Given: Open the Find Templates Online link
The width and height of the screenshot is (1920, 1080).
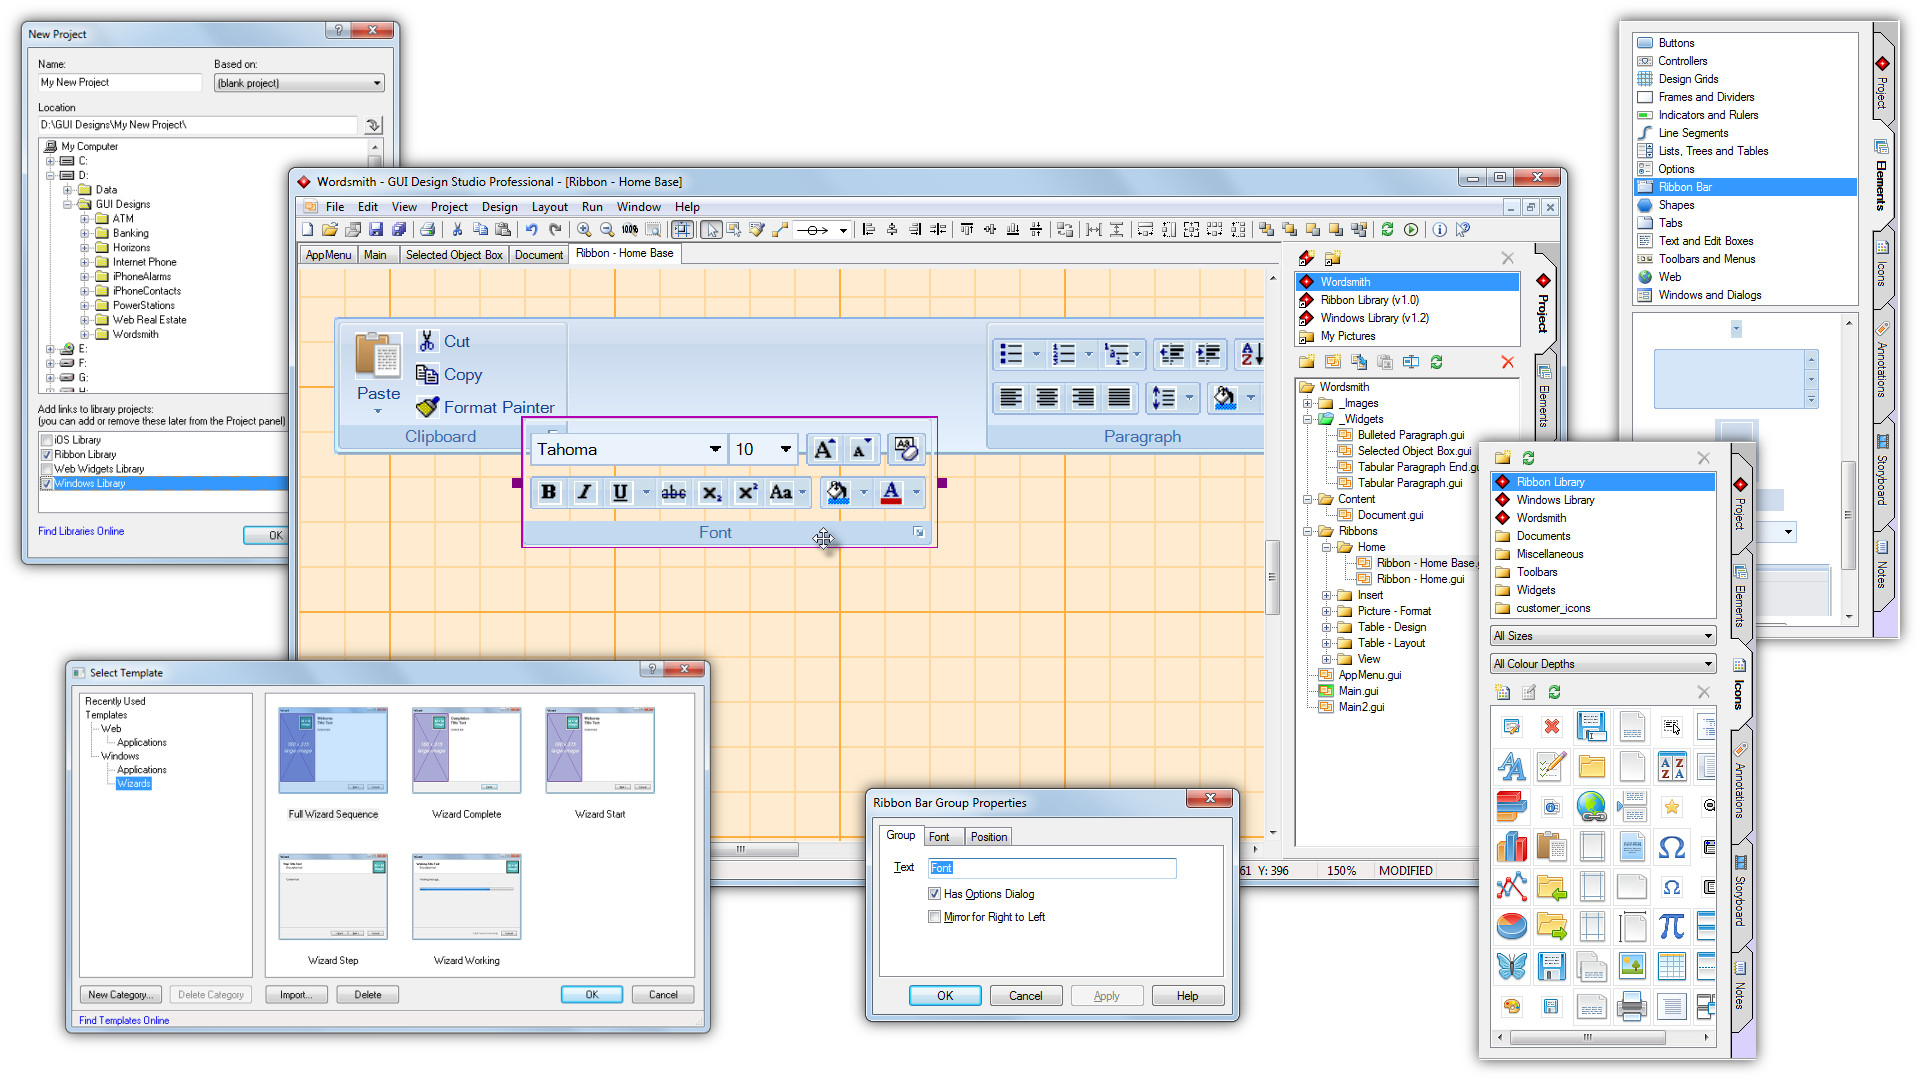Looking at the screenshot, I should pos(124,1021).
